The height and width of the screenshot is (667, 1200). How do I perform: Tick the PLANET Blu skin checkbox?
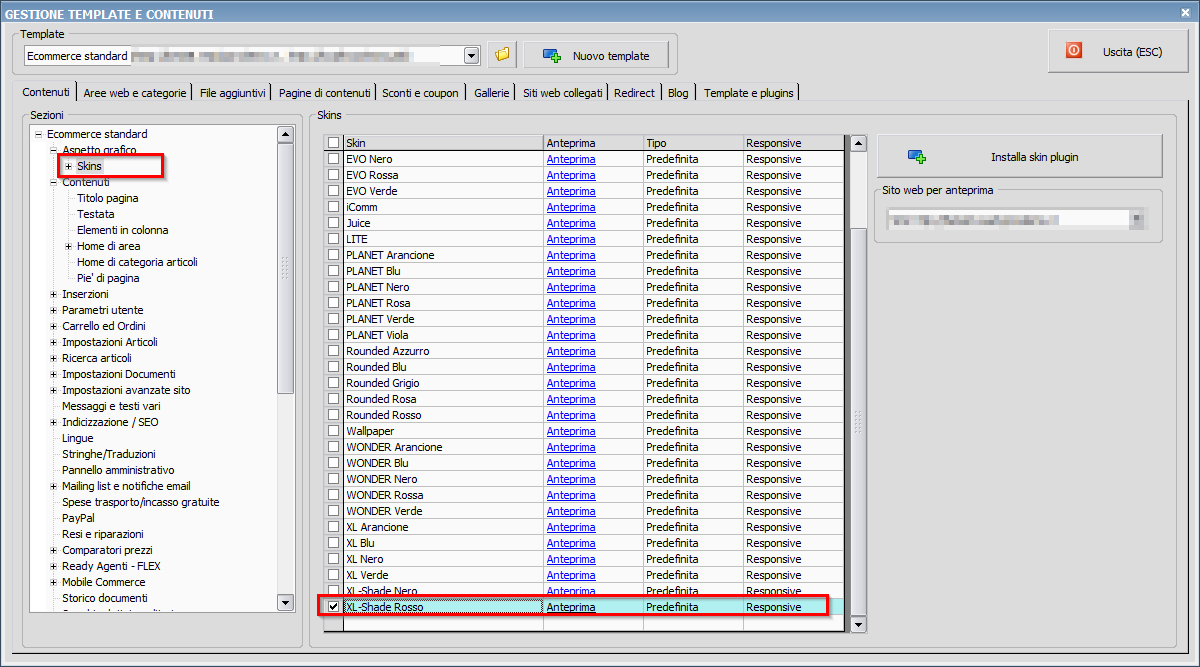point(334,271)
